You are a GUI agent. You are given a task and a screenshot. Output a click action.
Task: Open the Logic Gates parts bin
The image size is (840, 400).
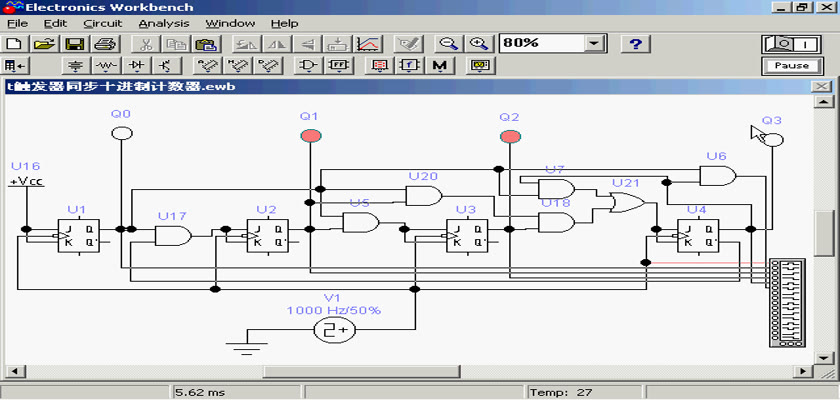309,66
